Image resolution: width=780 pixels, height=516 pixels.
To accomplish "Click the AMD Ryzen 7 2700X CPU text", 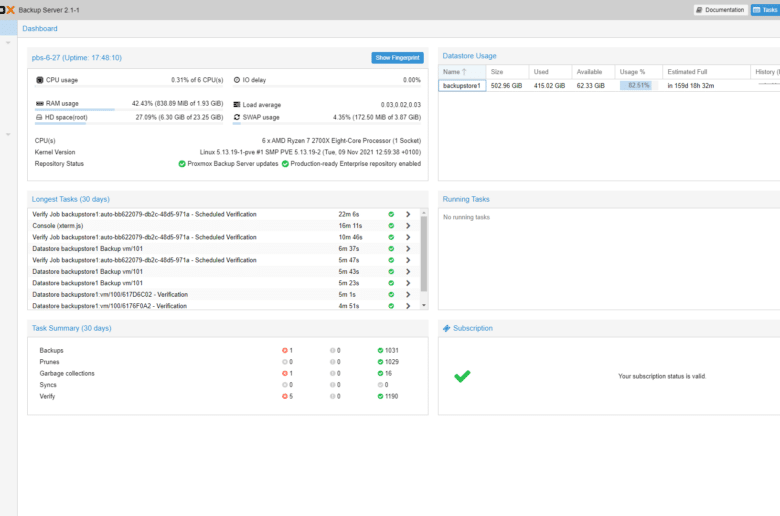I will coord(341,141).
